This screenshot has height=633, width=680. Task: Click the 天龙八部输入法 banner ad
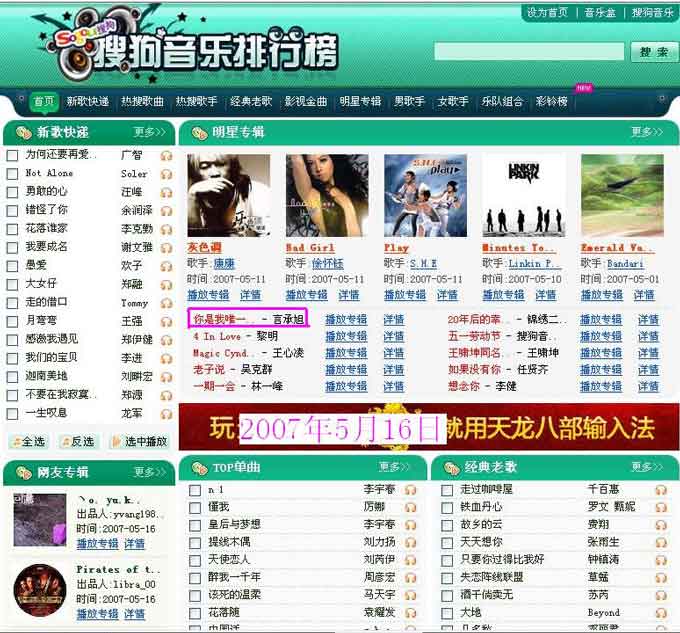[429, 427]
